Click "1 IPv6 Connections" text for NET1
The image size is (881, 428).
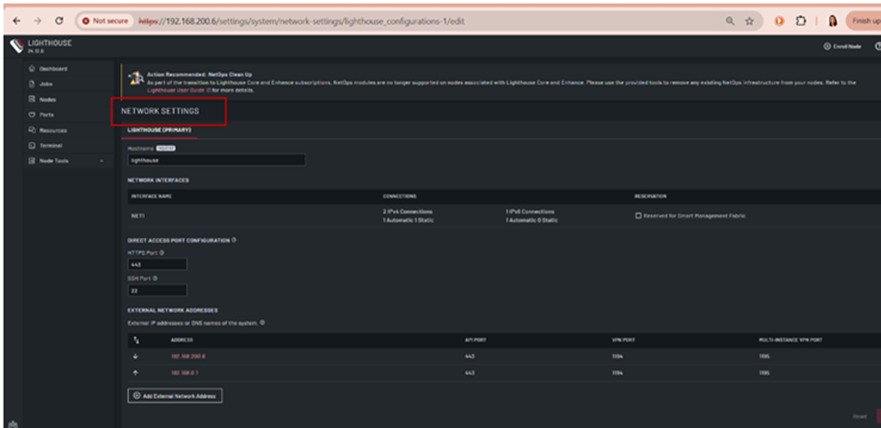click(x=530, y=212)
